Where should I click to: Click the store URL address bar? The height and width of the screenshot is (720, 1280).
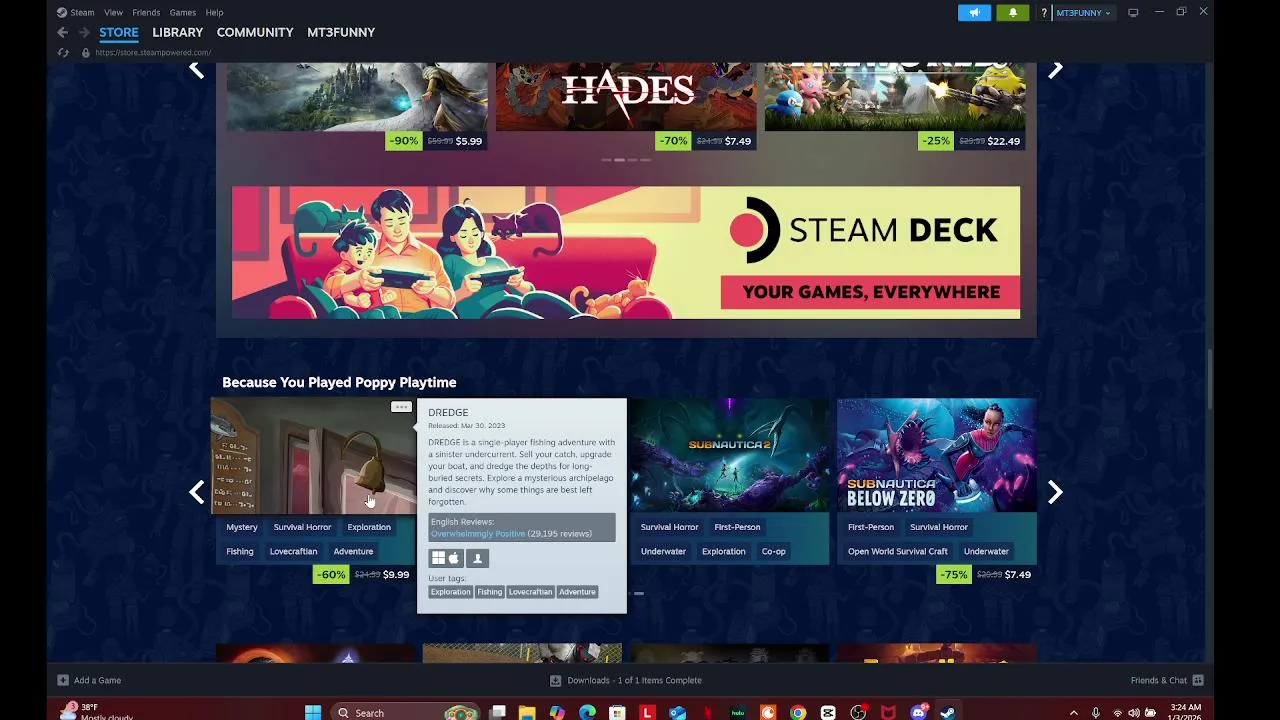coord(153,52)
